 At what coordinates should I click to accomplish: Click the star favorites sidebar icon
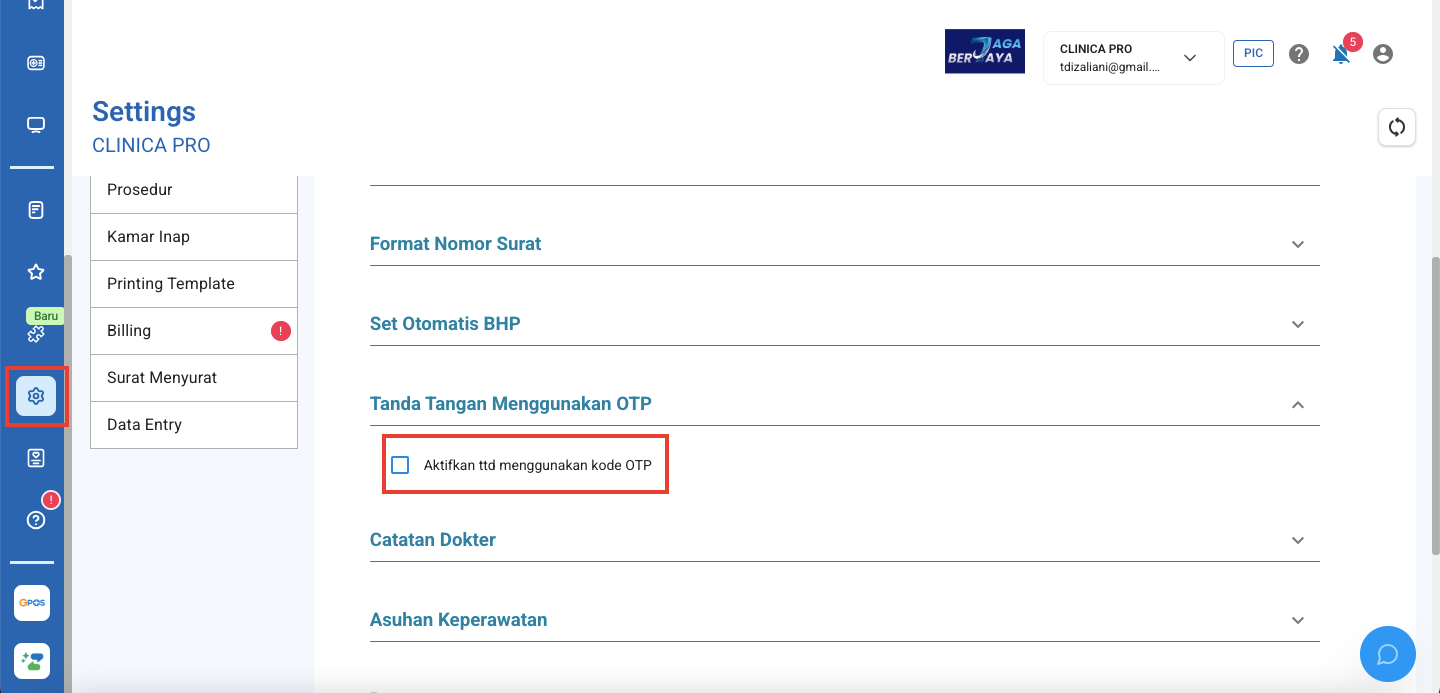point(36,272)
